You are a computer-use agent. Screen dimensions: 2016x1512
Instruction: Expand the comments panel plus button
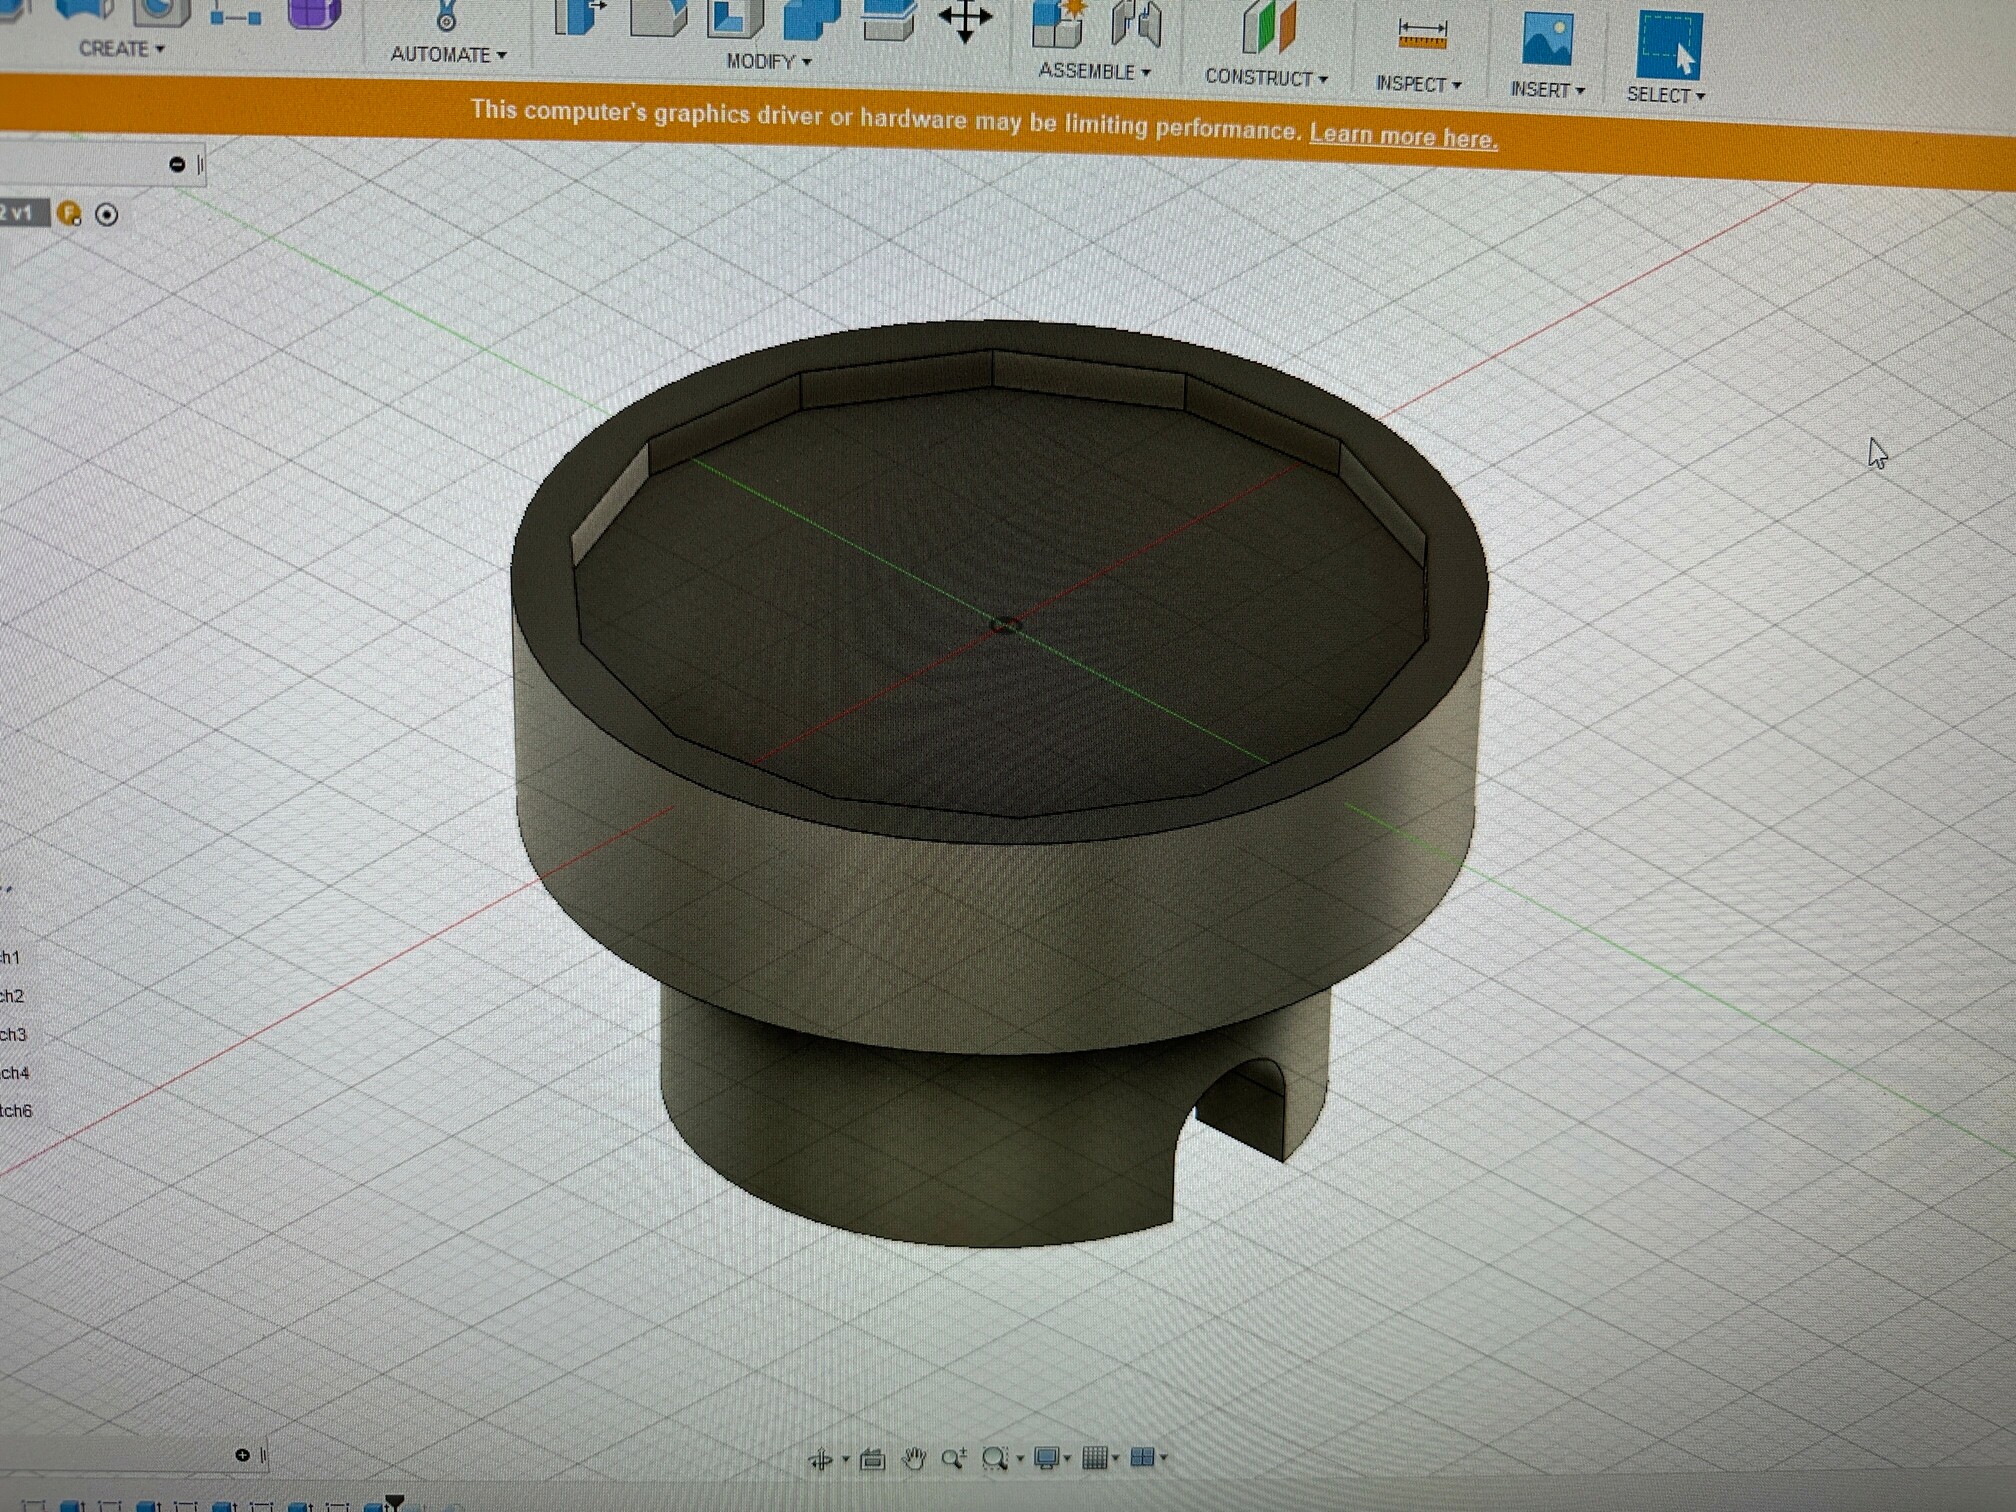[242, 1455]
